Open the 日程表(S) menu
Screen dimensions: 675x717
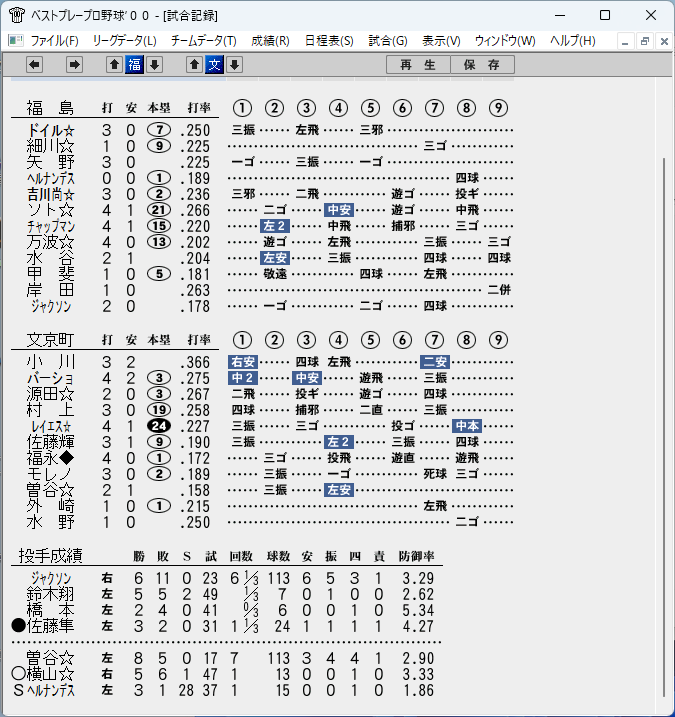[x=329, y=41]
